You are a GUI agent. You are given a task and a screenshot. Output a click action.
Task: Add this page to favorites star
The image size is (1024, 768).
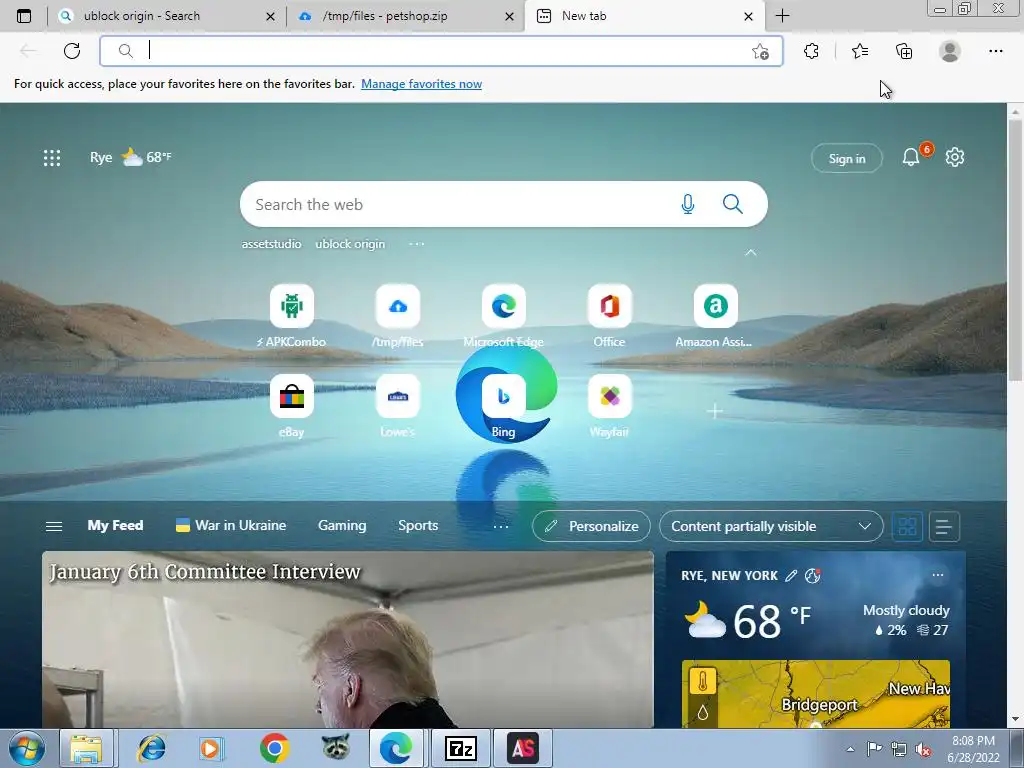click(x=760, y=52)
